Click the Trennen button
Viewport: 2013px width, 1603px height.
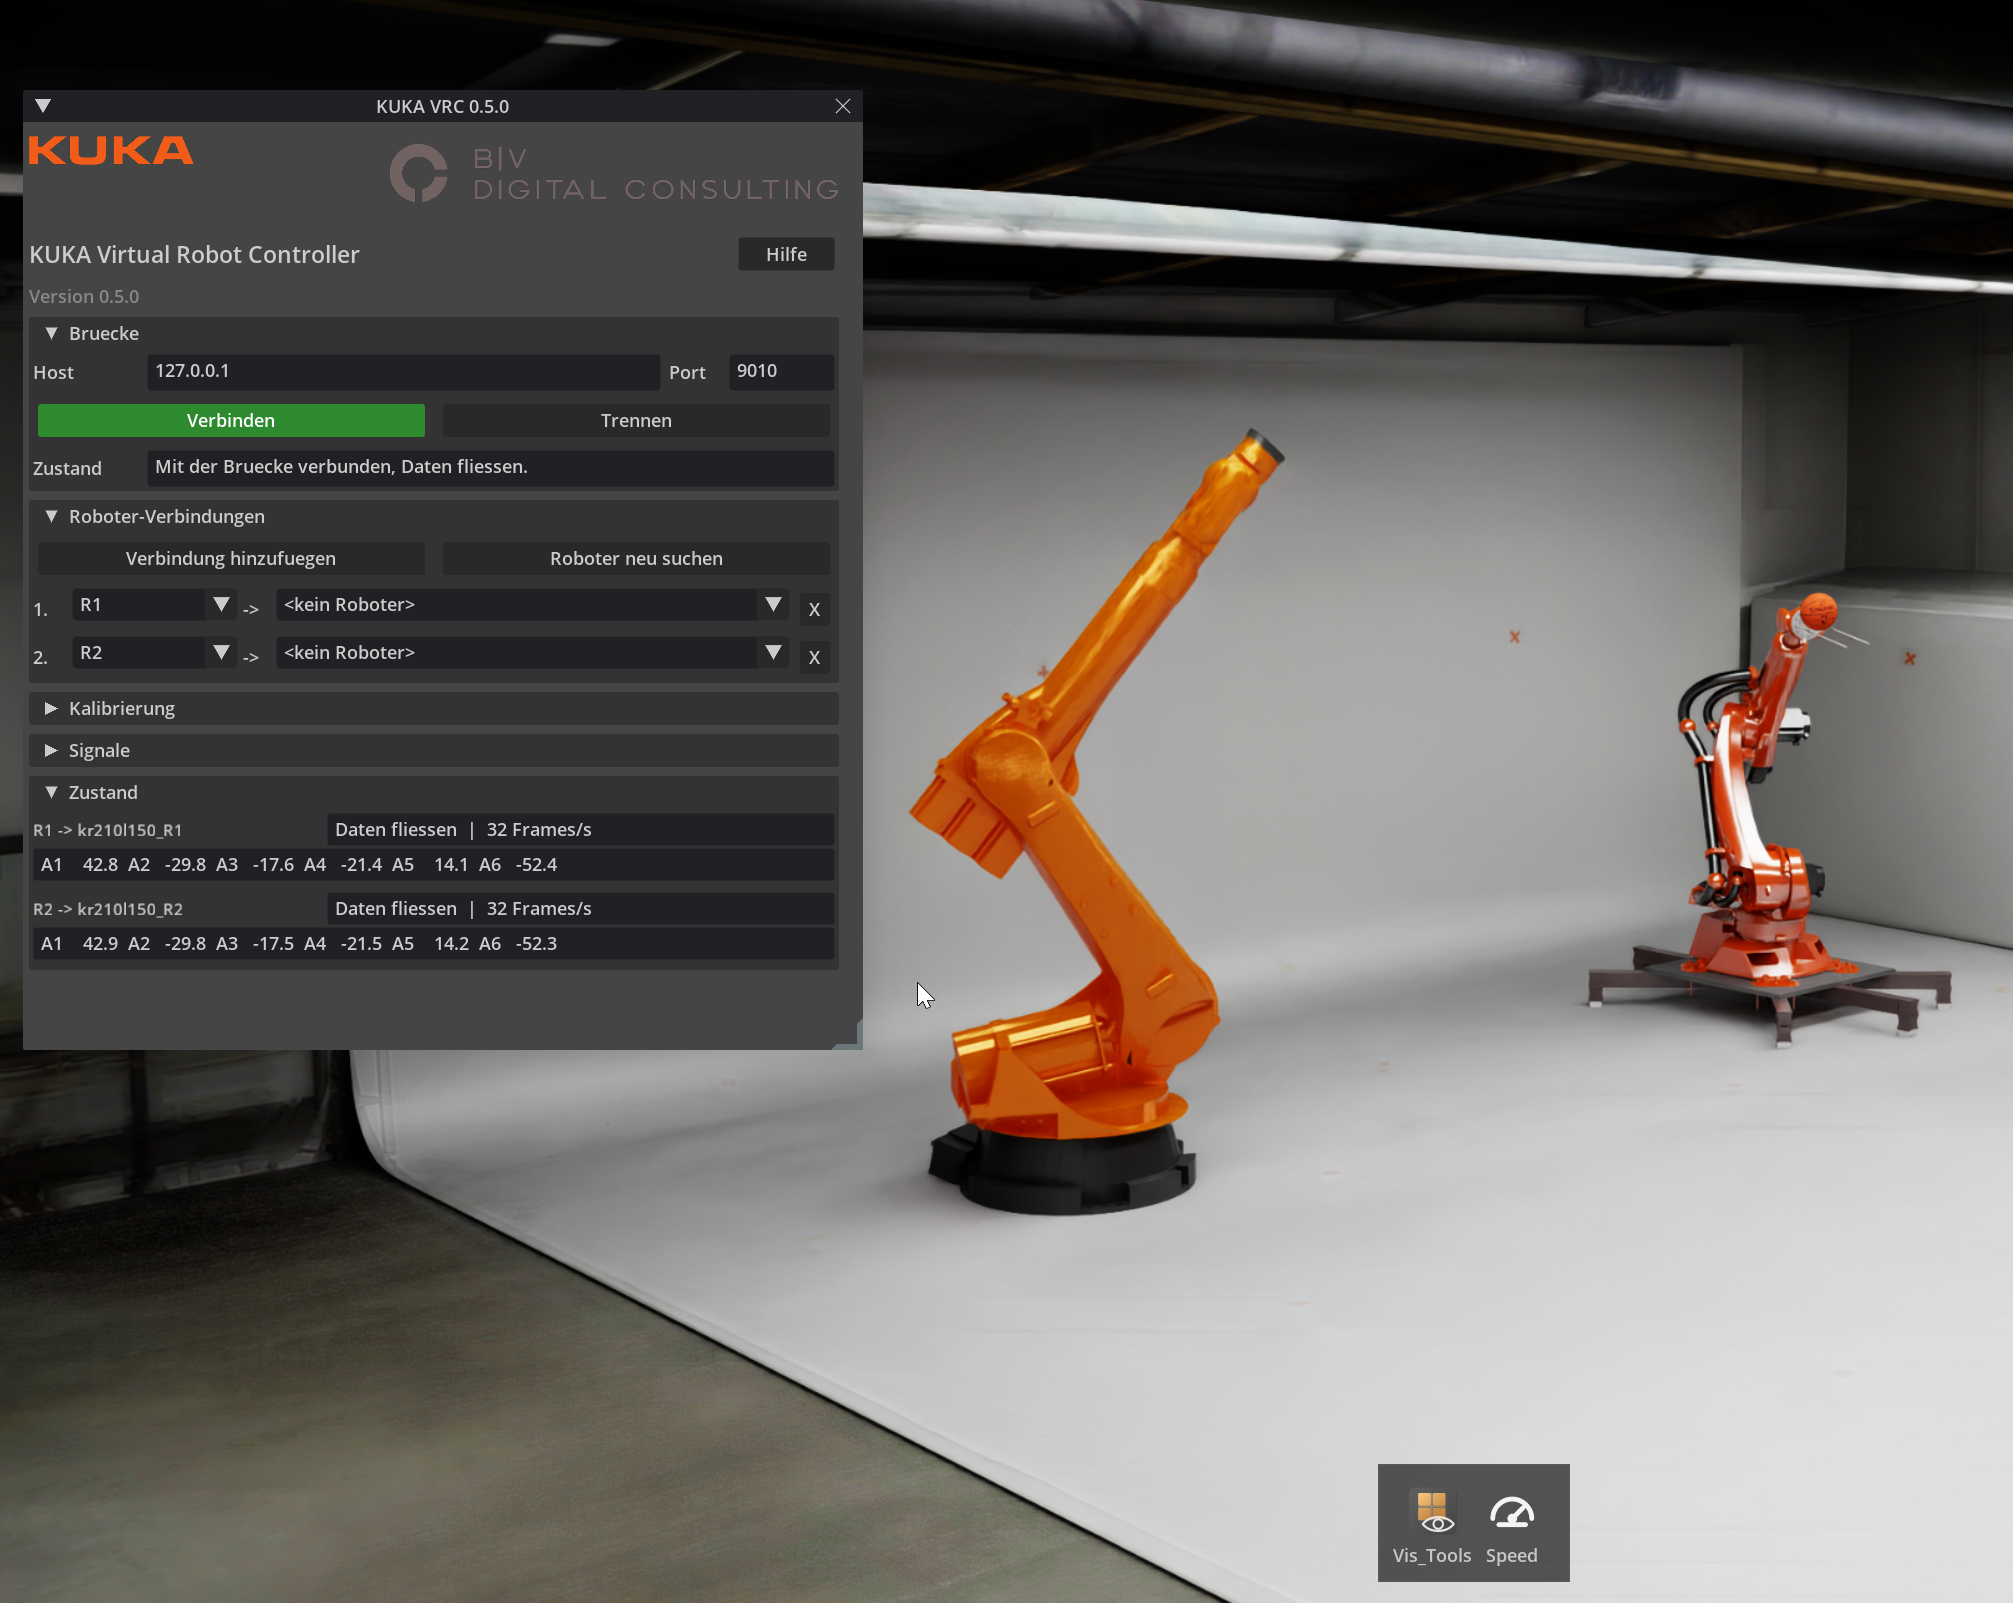click(636, 420)
